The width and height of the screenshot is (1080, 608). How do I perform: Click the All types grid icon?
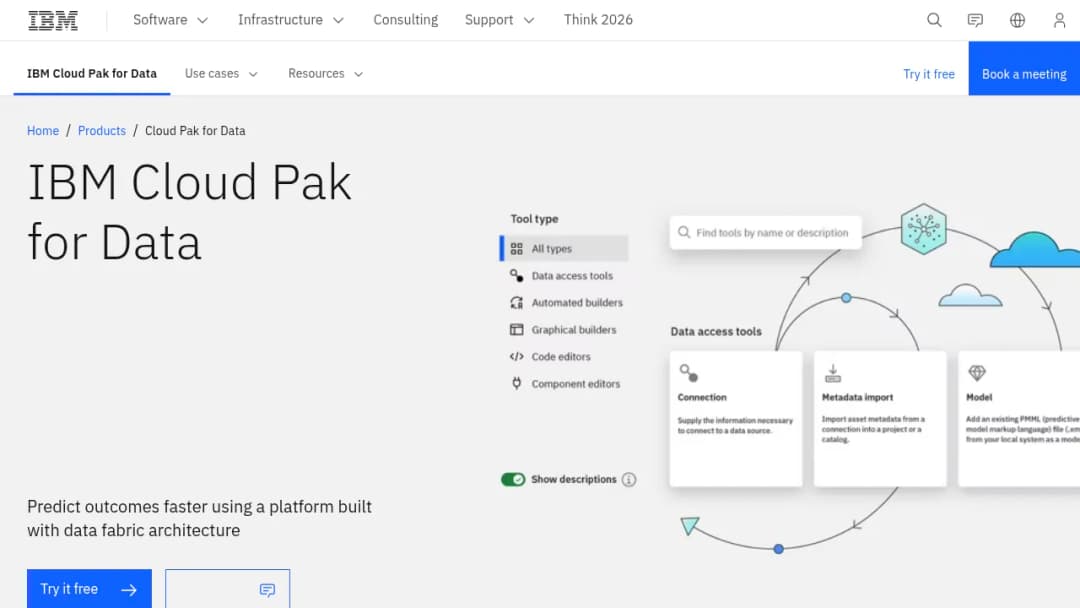(517, 249)
